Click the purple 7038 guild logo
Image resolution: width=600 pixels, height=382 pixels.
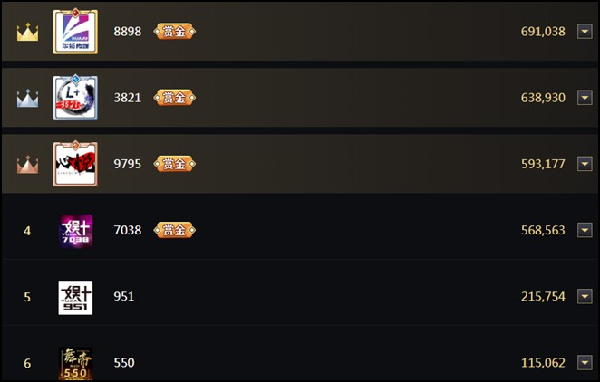pyautogui.click(x=75, y=231)
